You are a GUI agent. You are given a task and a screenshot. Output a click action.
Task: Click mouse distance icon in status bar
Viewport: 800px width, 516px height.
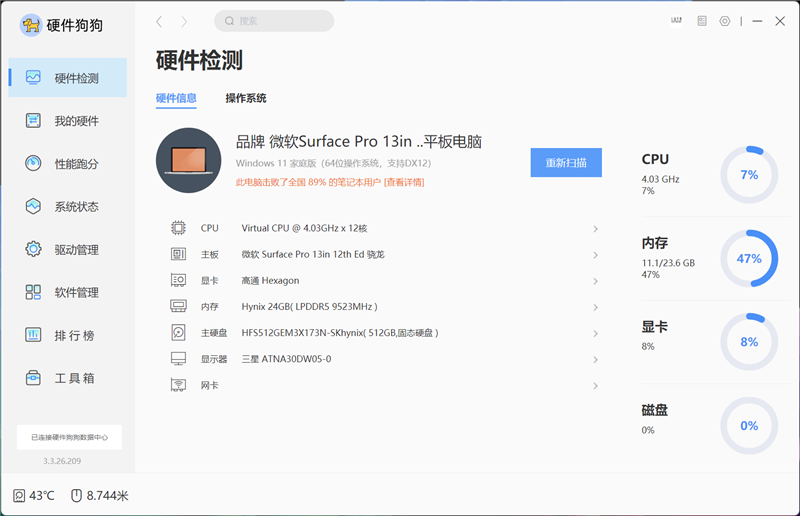(x=76, y=496)
